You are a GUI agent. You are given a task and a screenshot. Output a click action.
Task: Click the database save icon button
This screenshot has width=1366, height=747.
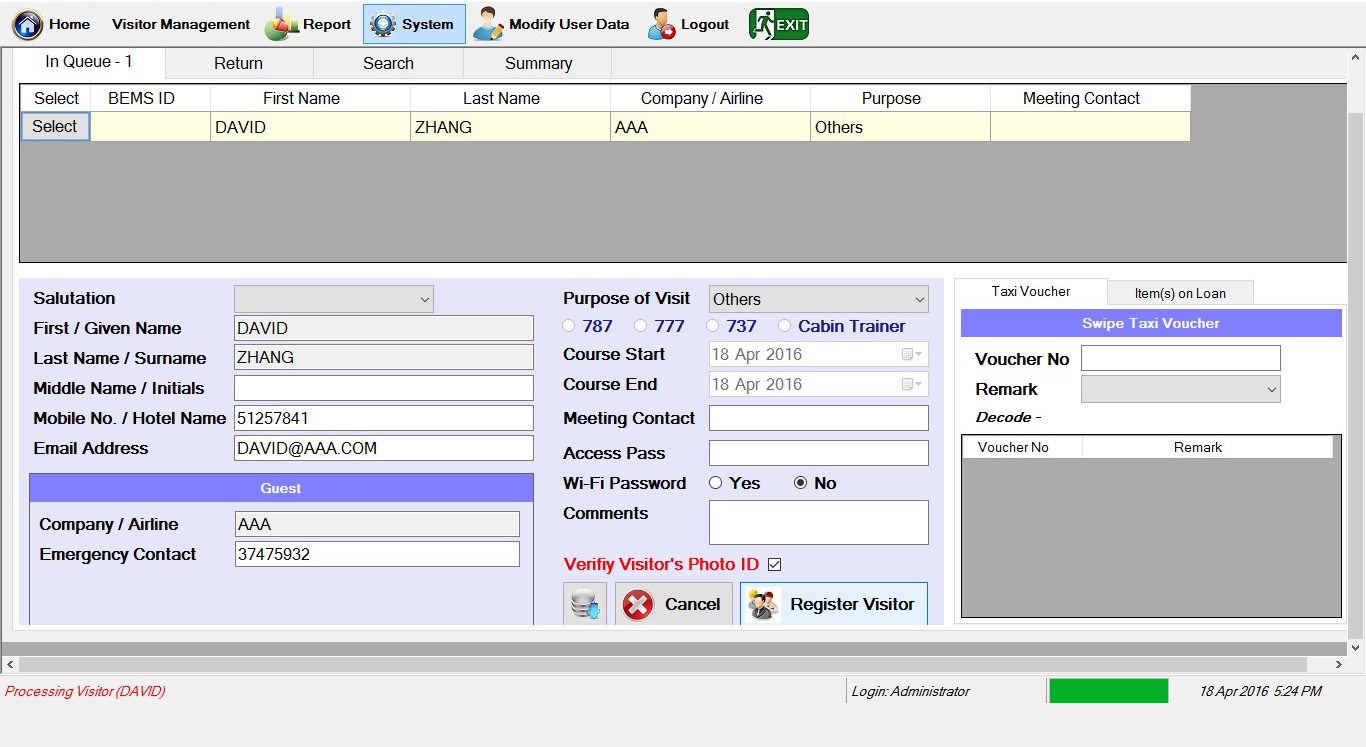point(585,605)
